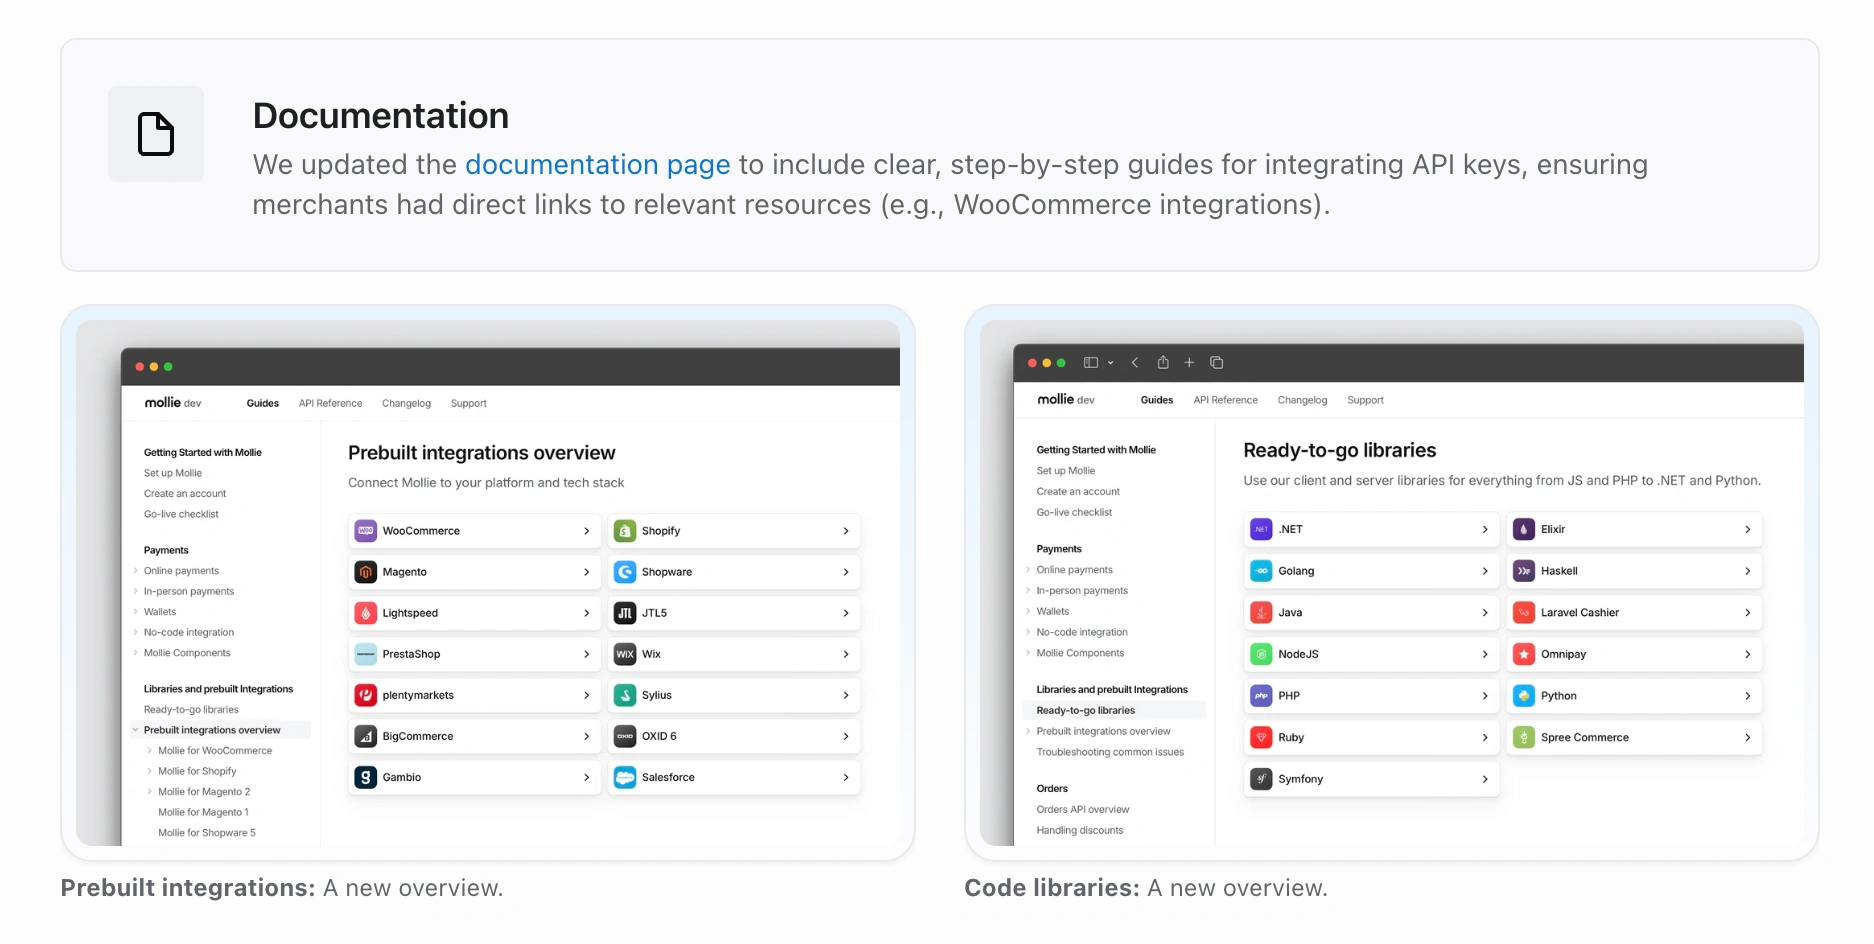Image resolution: width=1874 pixels, height=944 pixels.
Task: Click the Shopware logo icon
Action: (625, 572)
